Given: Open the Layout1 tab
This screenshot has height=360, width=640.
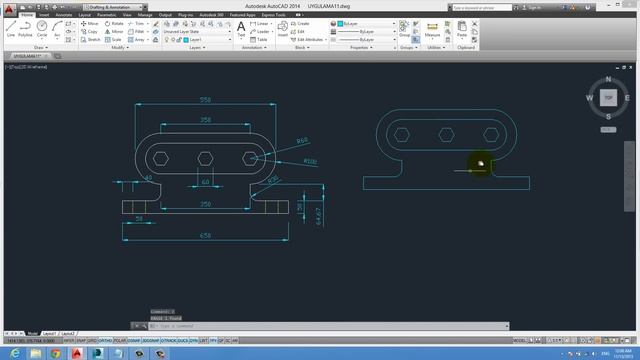Looking at the screenshot, I should pyautogui.click(x=49, y=333).
